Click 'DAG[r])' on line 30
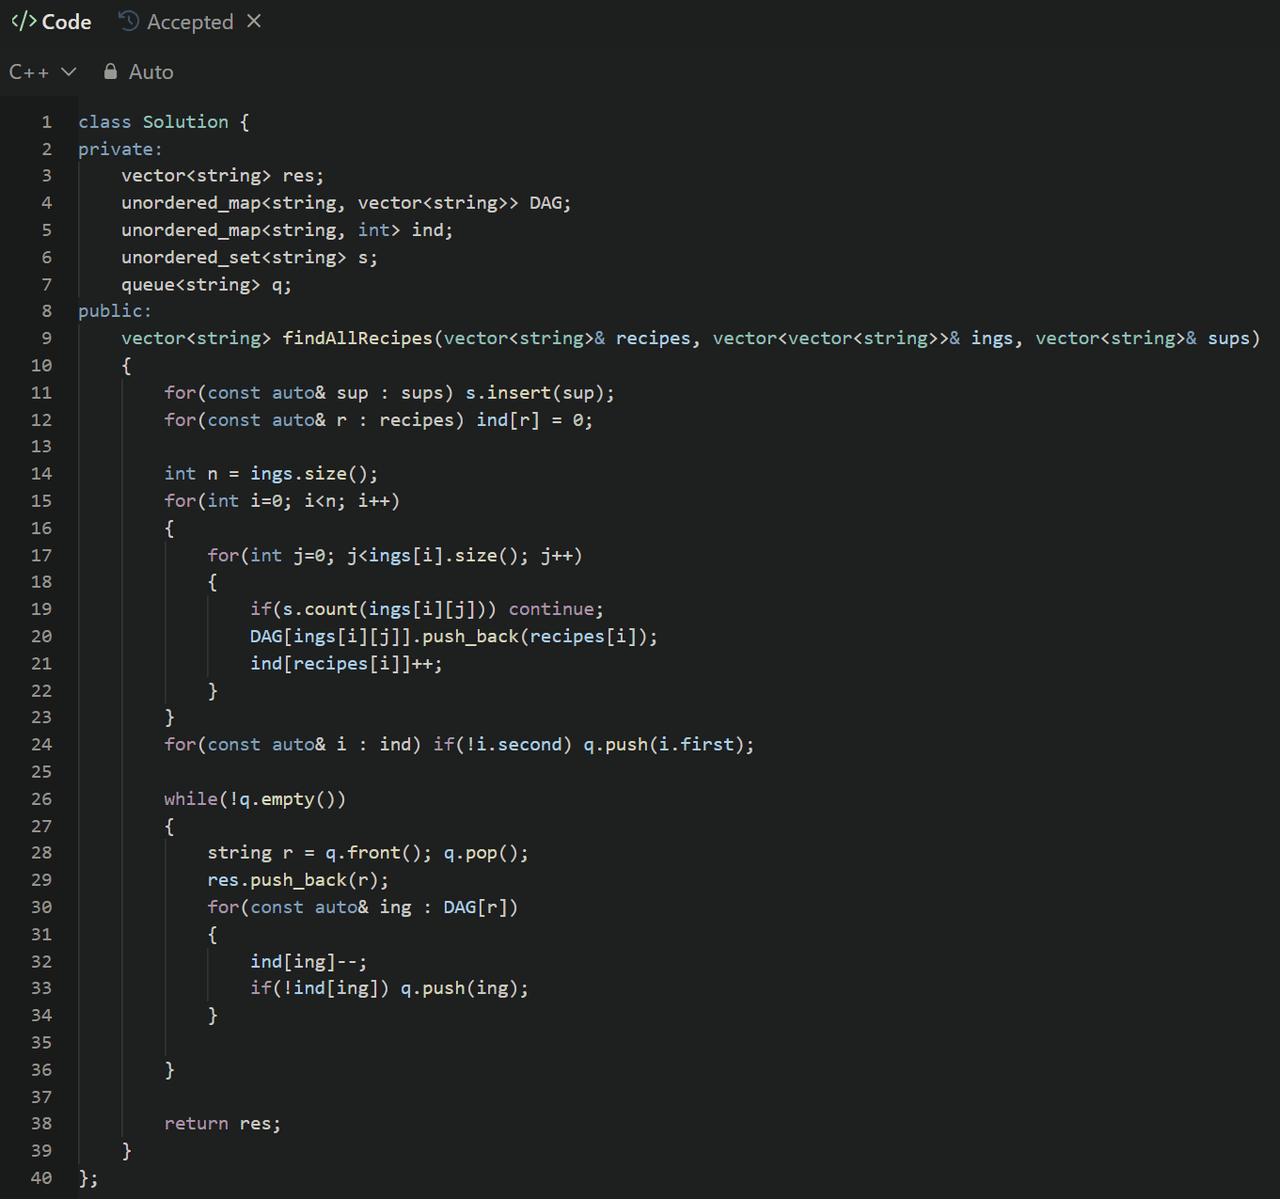 [x=481, y=907]
